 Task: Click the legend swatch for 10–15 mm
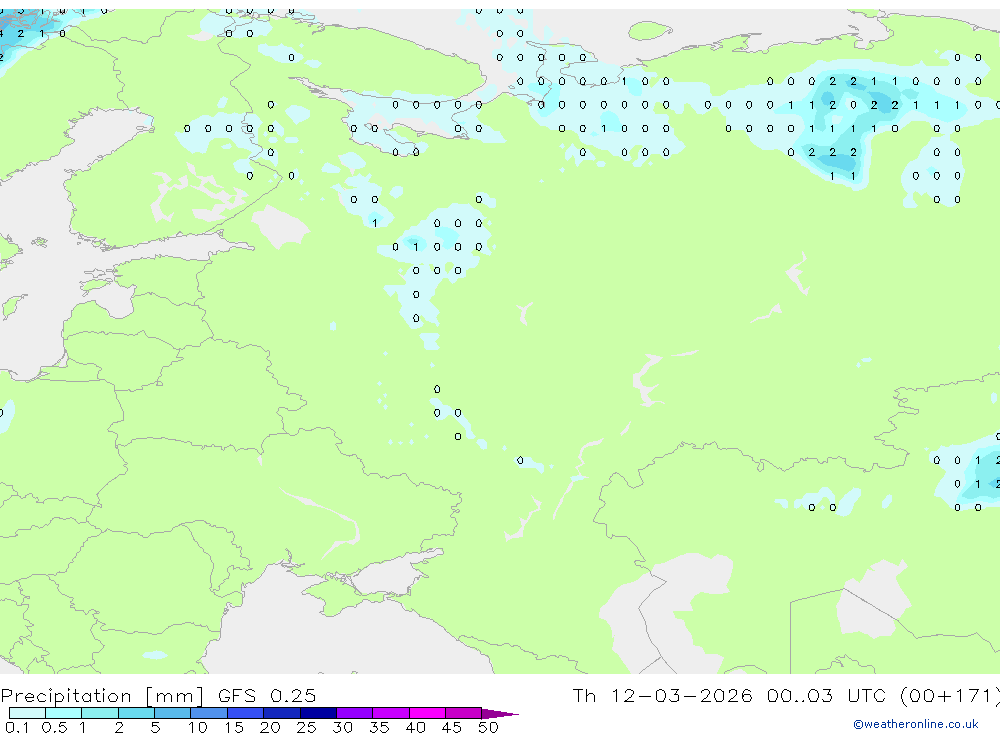(x=209, y=713)
